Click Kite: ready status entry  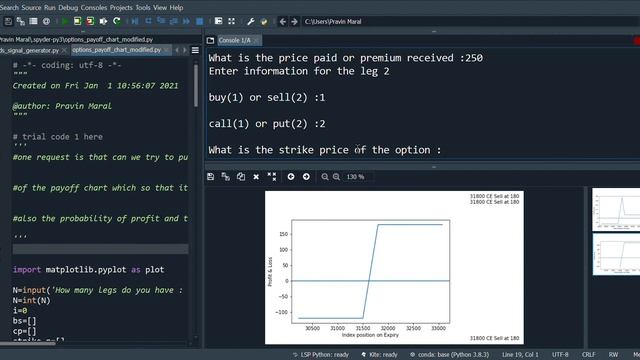tap(379, 355)
